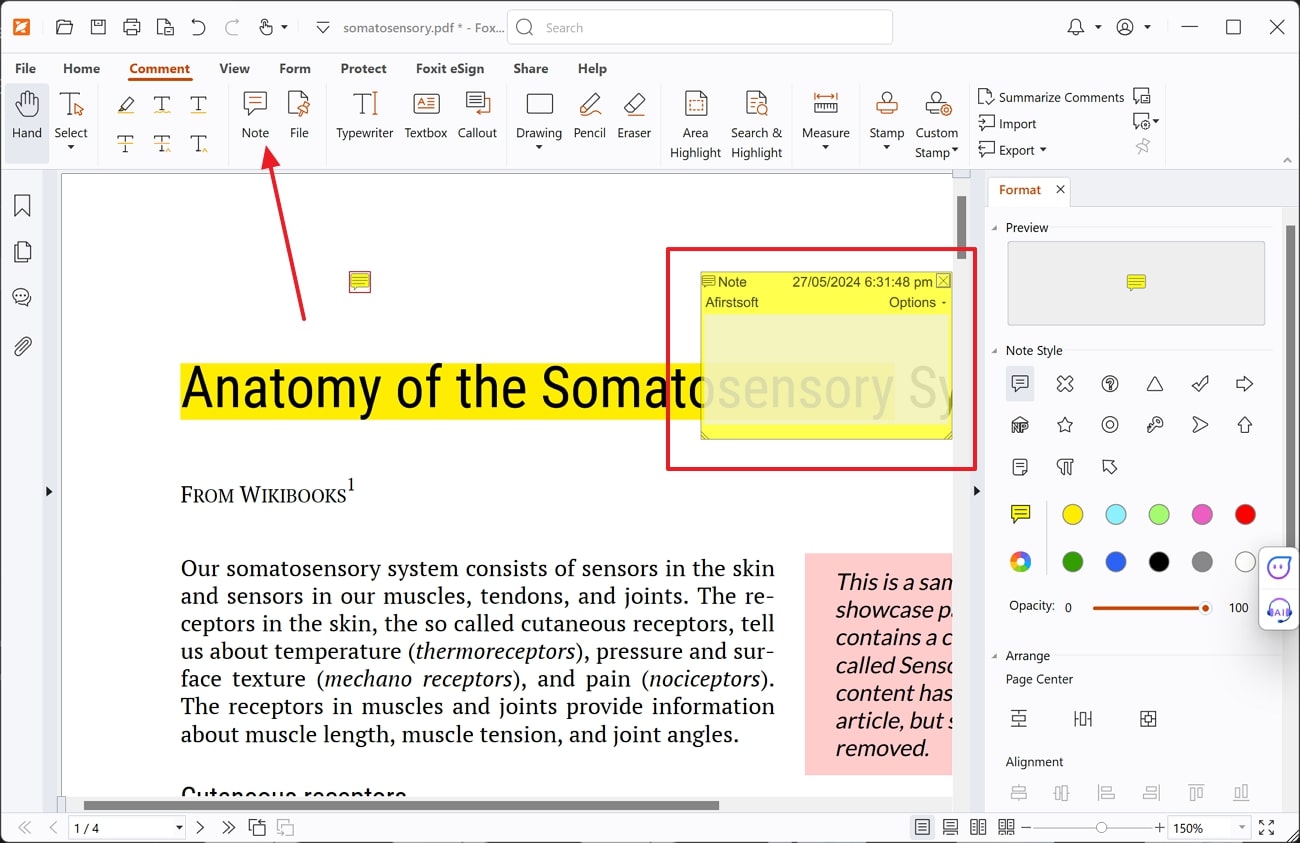Choose the paragraph note style
The width and height of the screenshot is (1300, 843).
(1065, 467)
